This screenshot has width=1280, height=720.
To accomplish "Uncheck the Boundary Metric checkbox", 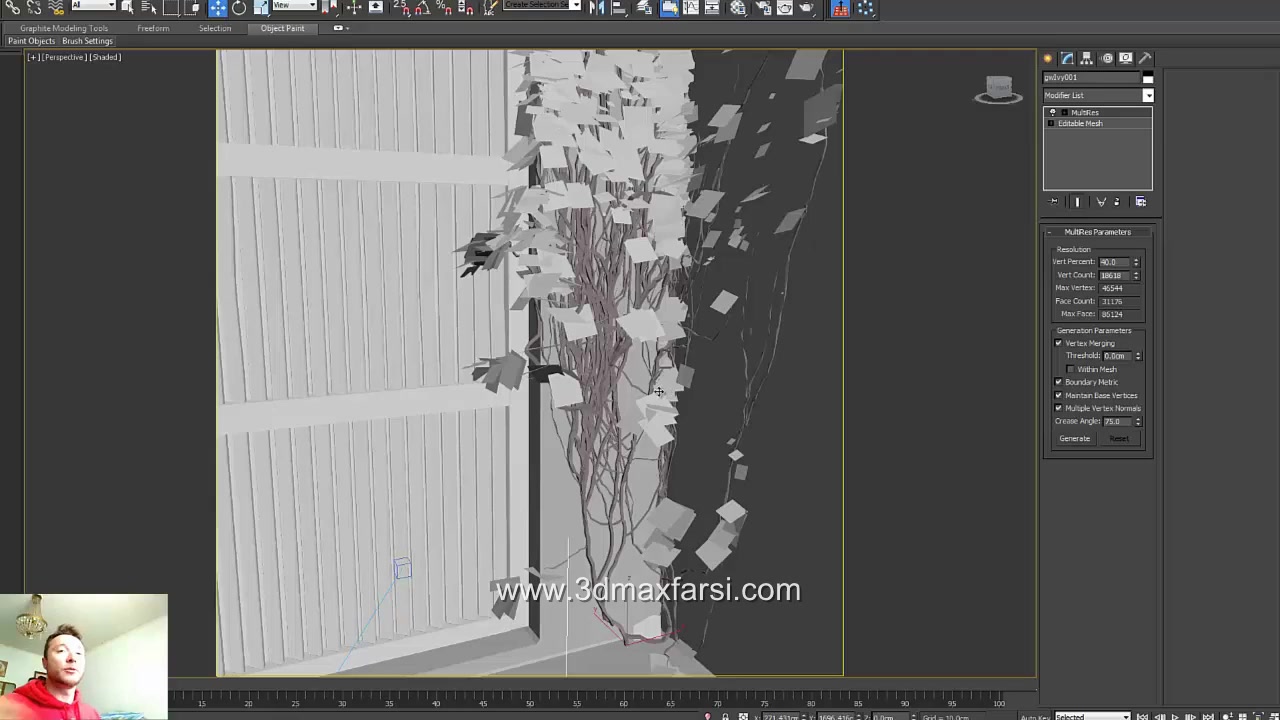I will [x=1058, y=382].
